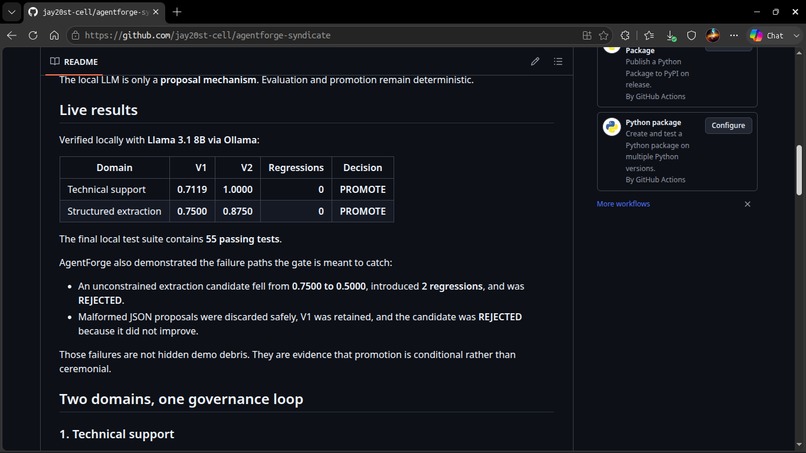Image resolution: width=806 pixels, height=453 pixels.
Task: Add page to favorites star
Action: pyautogui.click(x=603, y=35)
